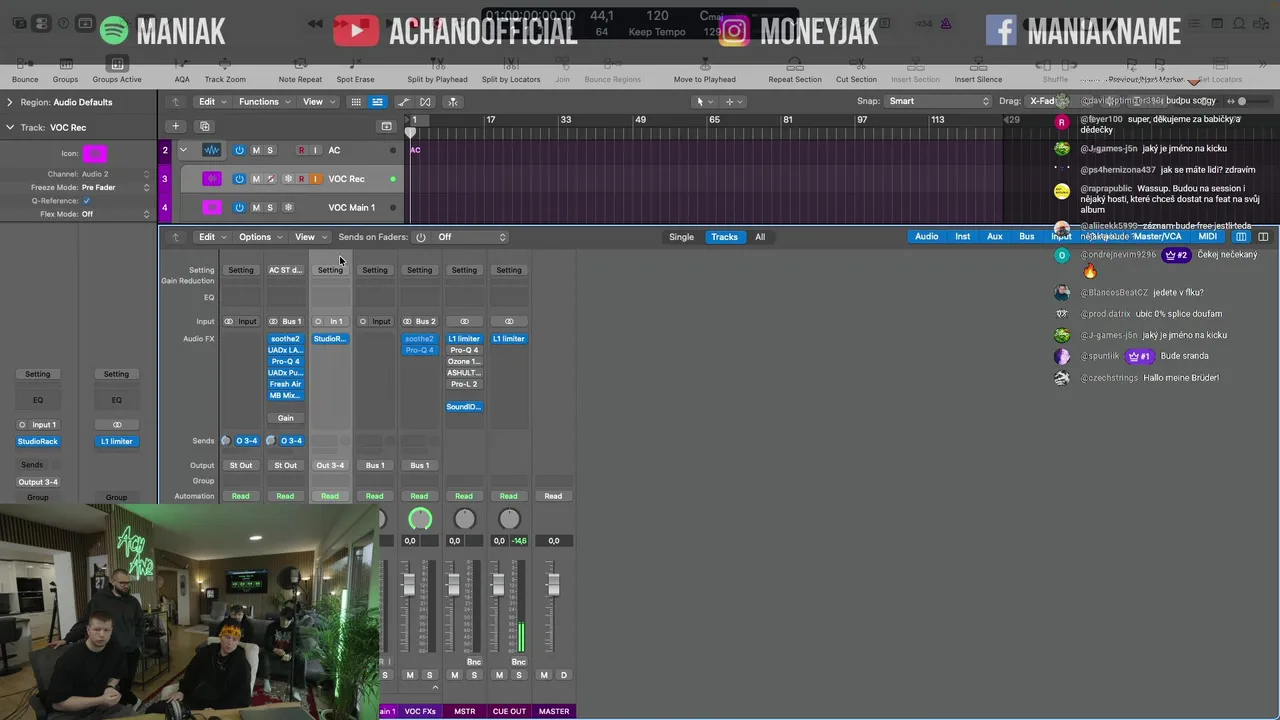Open the Groups toolbar icon
The width and height of the screenshot is (1280, 720).
(x=65, y=64)
